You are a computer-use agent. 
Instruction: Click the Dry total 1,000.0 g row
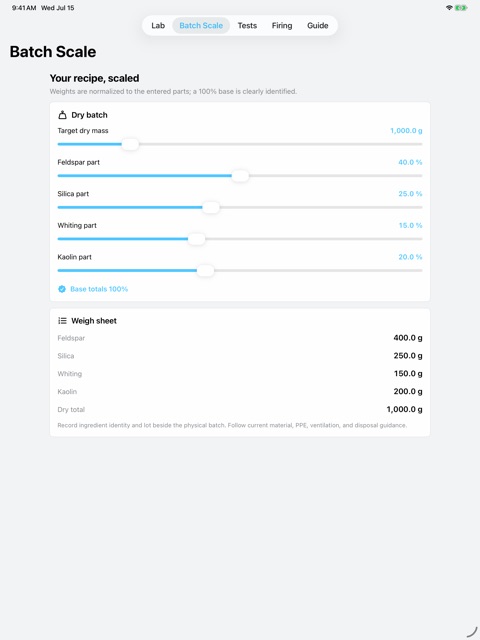coord(240,409)
